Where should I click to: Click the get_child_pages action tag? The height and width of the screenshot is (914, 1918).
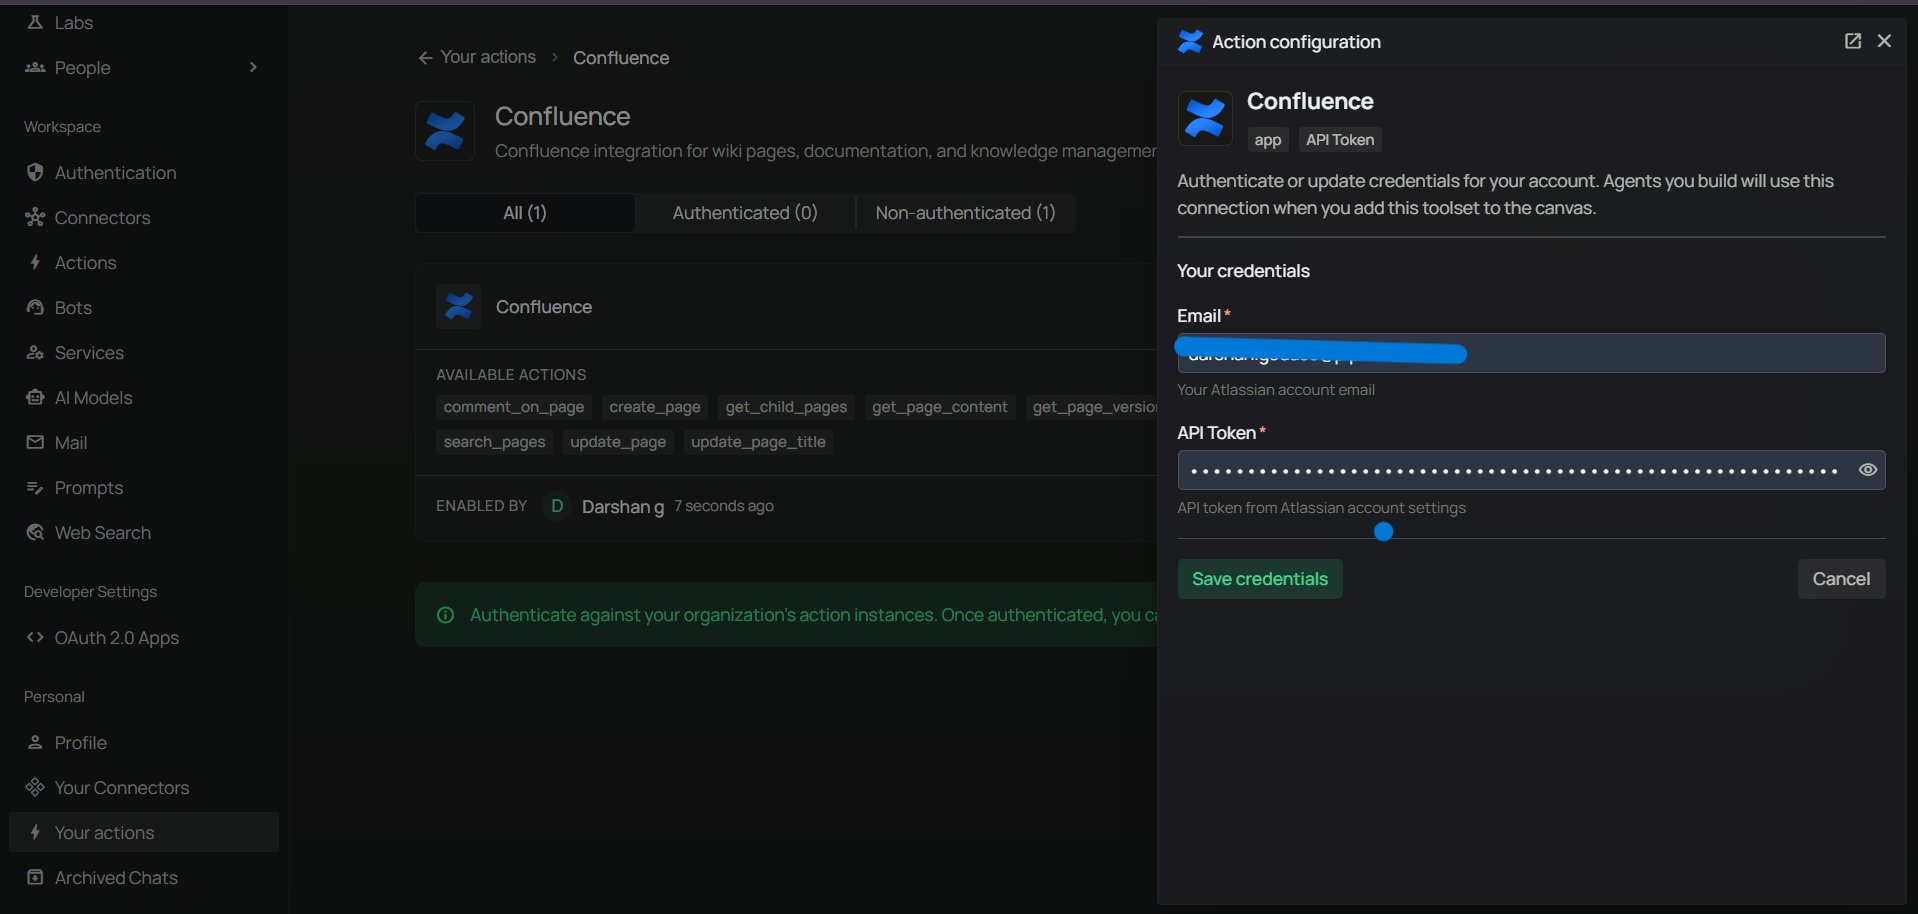[786, 407]
